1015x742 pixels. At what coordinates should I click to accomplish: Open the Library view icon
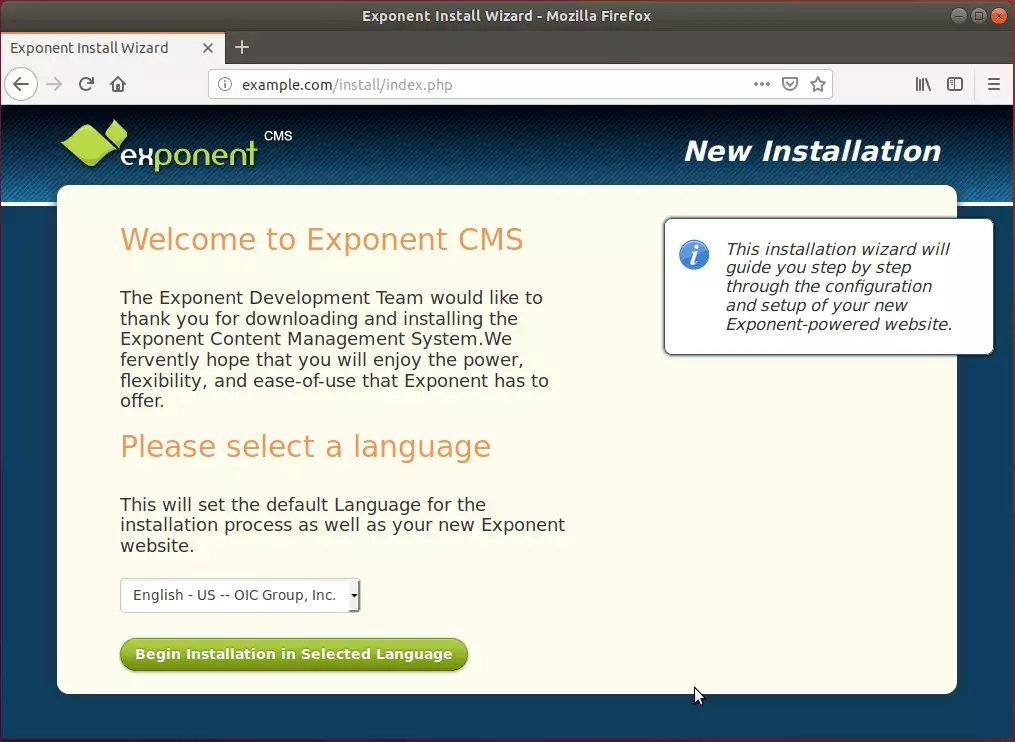coord(923,84)
